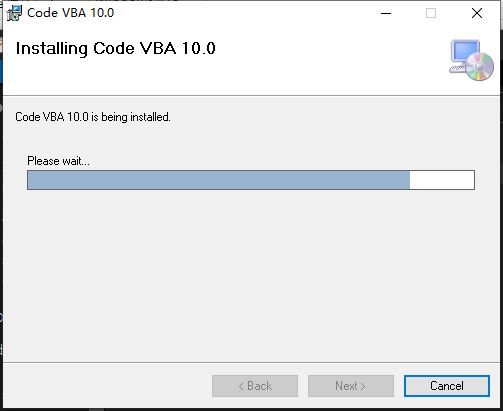Image resolution: width=503 pixels, height=411 pixels.
Task: Click the filled portion of progress bar
Action: [x=219, y=180]
